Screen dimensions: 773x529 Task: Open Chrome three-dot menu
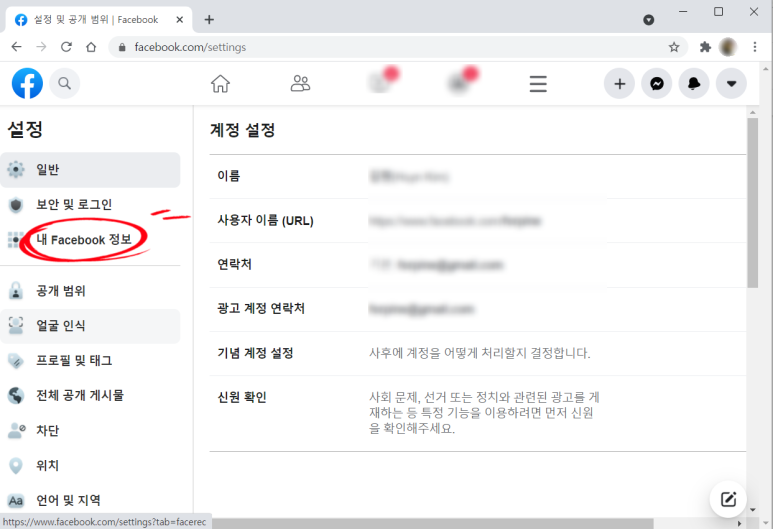(x=755, y=47)
